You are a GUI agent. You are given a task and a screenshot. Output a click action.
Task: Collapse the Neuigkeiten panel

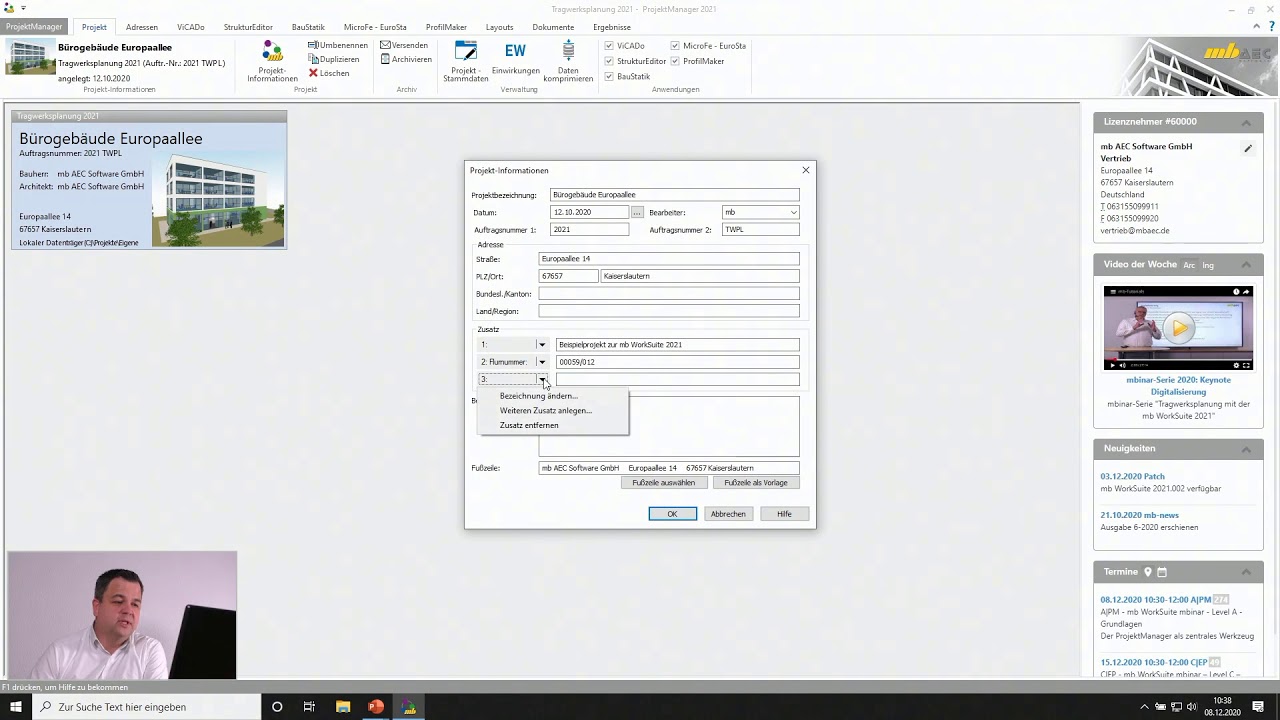(x=1246, y=449)
